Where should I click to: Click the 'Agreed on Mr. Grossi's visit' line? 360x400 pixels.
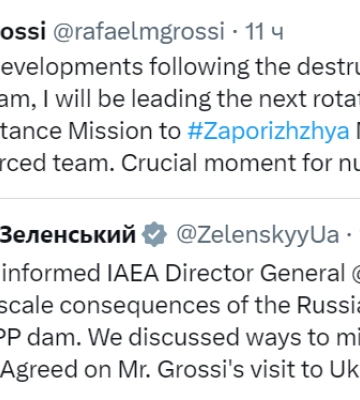point(180,370)
